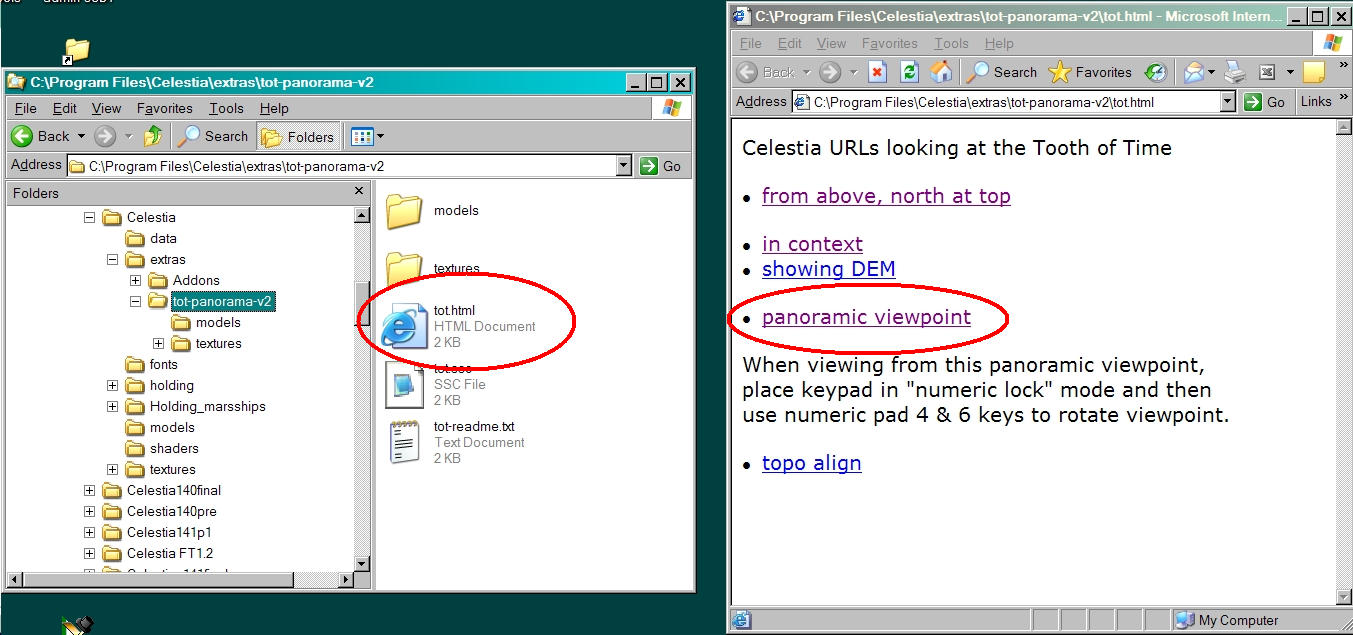Select the tot-readme.txt text document icon
The image size is (1353, 635).
[x=404, y=442]
